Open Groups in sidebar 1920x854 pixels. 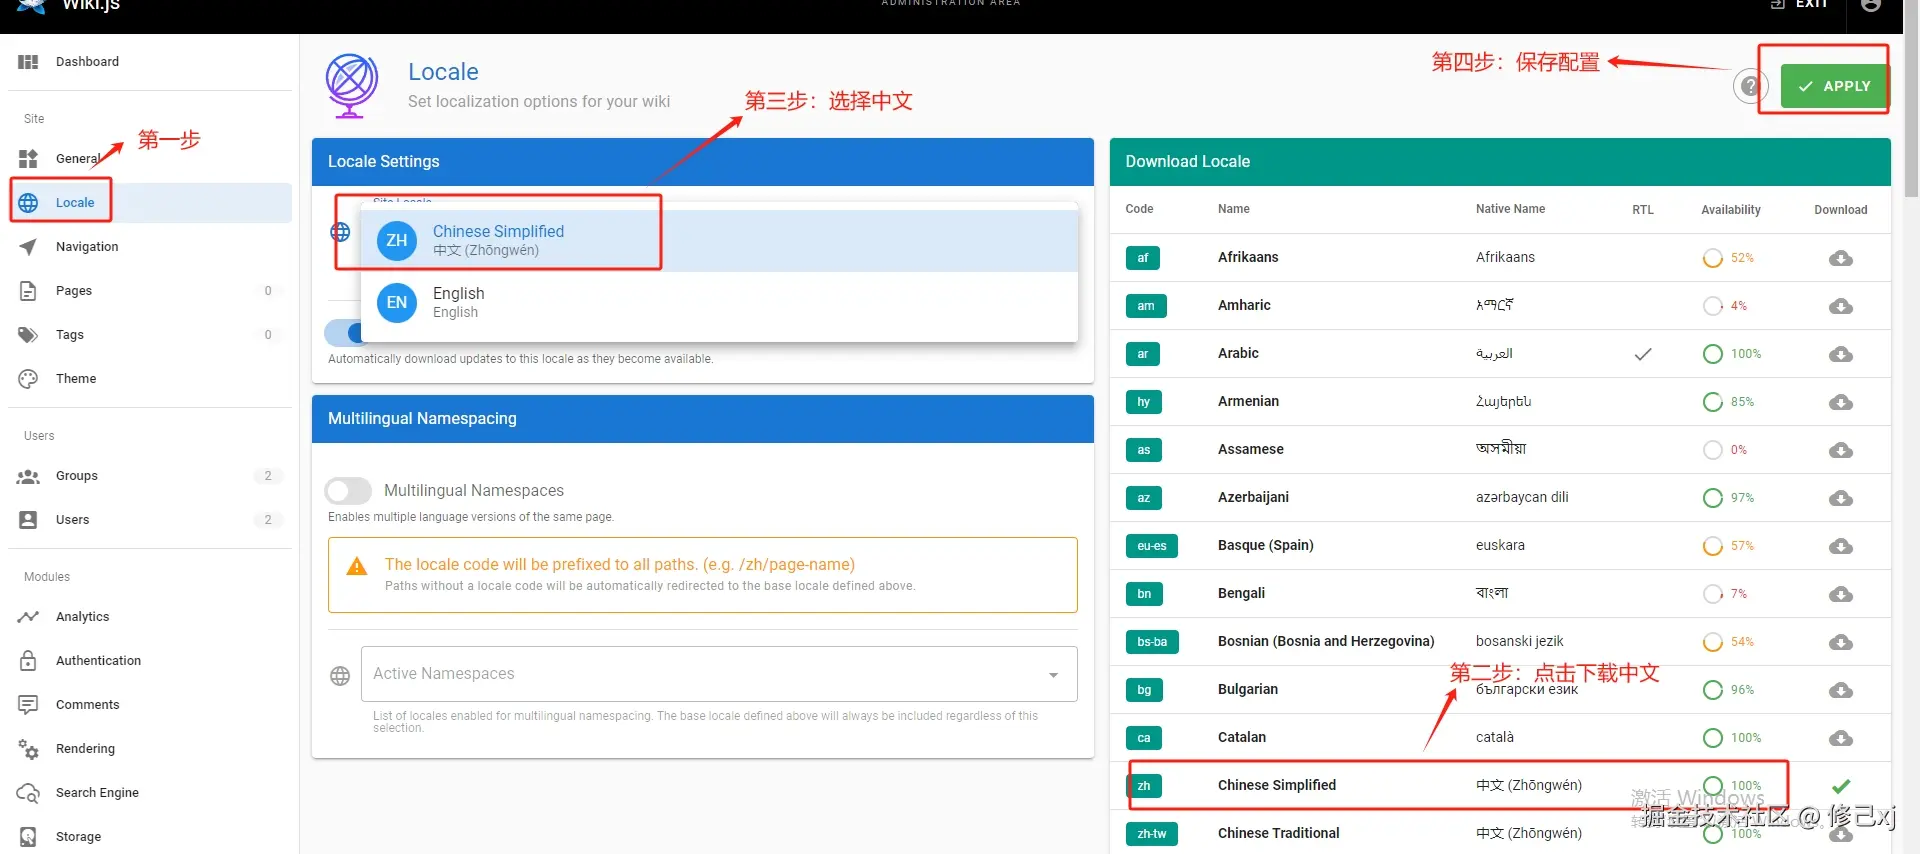tap(150, 476)
